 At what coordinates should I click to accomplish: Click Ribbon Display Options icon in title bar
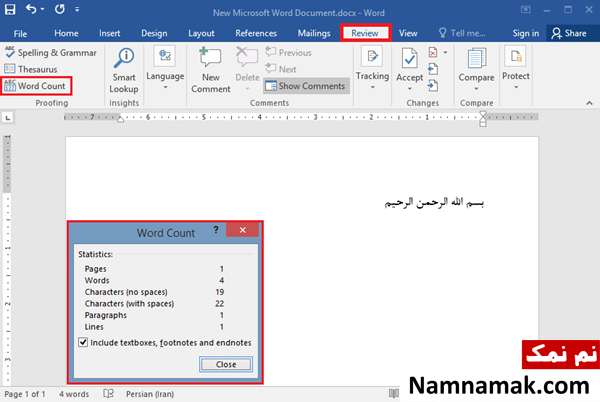pos(526,10)
